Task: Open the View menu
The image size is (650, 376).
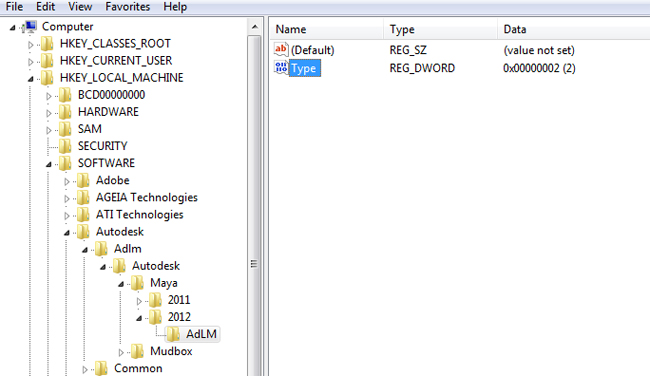Action: [80, 7]
